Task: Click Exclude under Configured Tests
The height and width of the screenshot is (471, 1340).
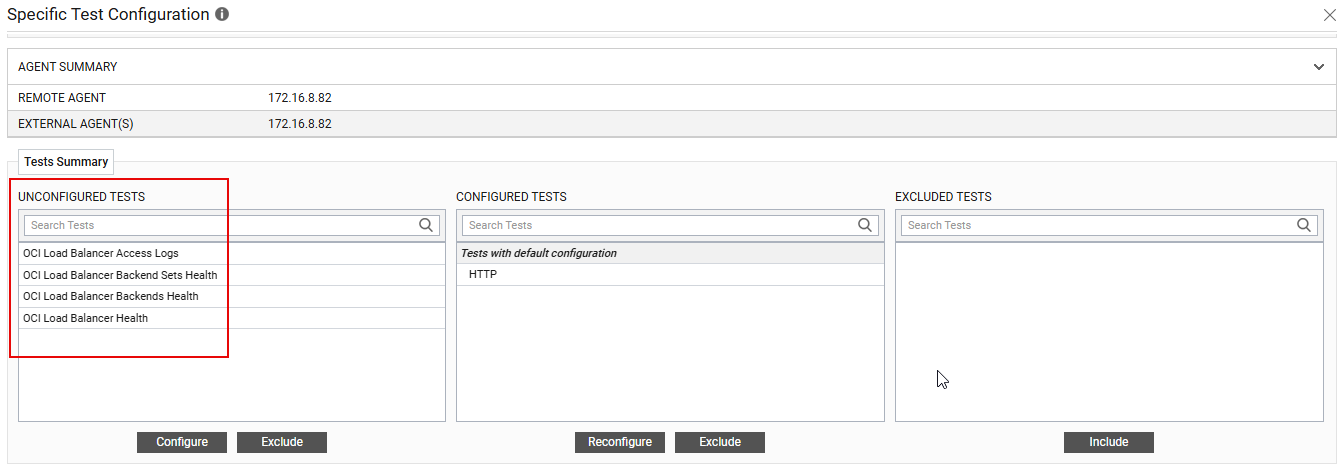Action: click(x=720, y=442)
